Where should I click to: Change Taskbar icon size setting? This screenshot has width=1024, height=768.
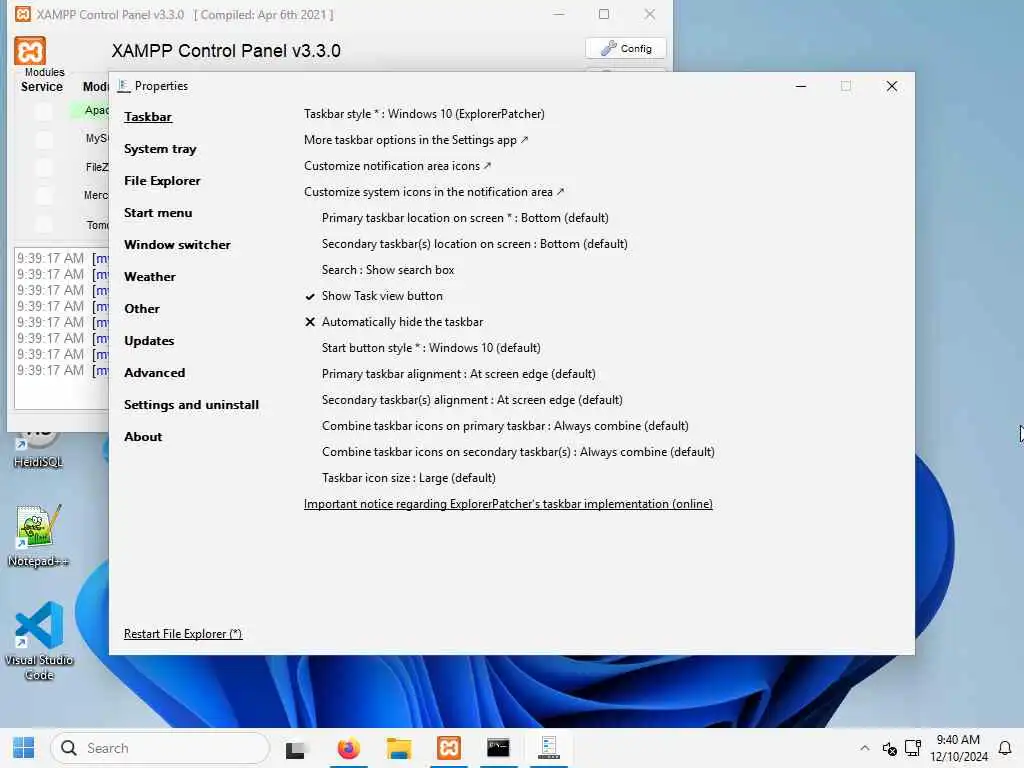pyautogui.click(x=408, y=478)
